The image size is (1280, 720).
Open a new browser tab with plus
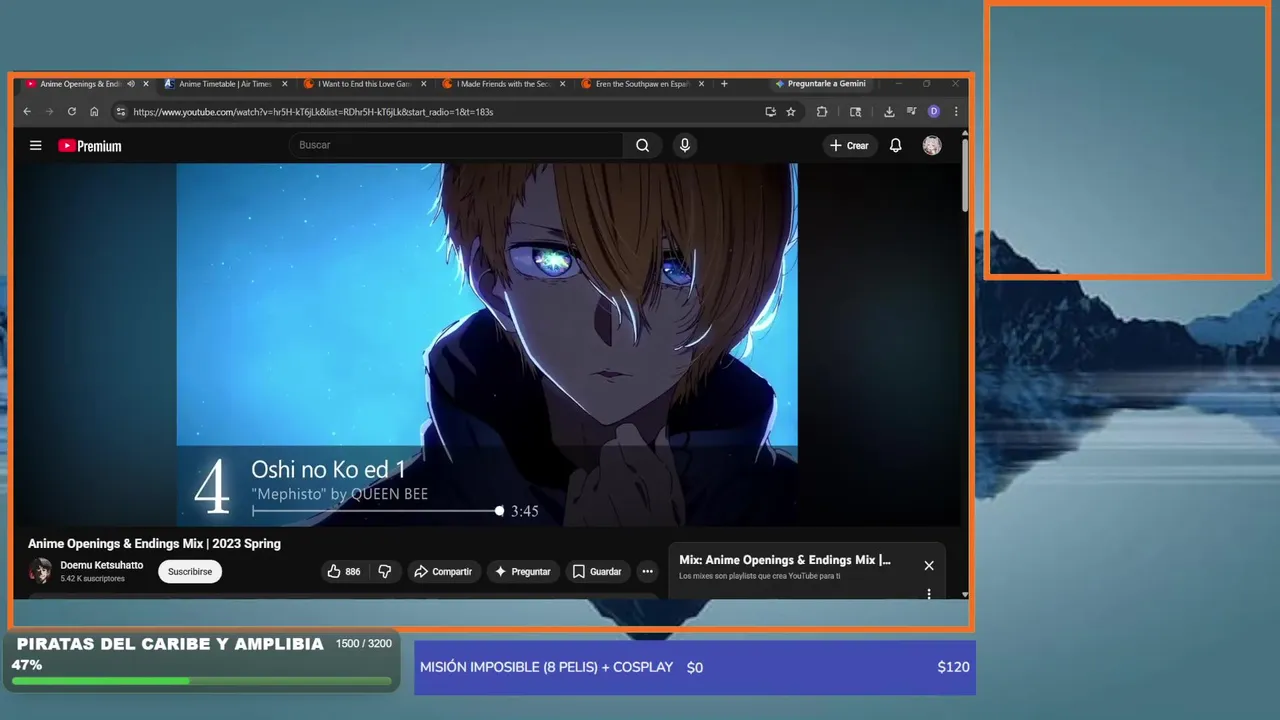click(x=724, y=84)
